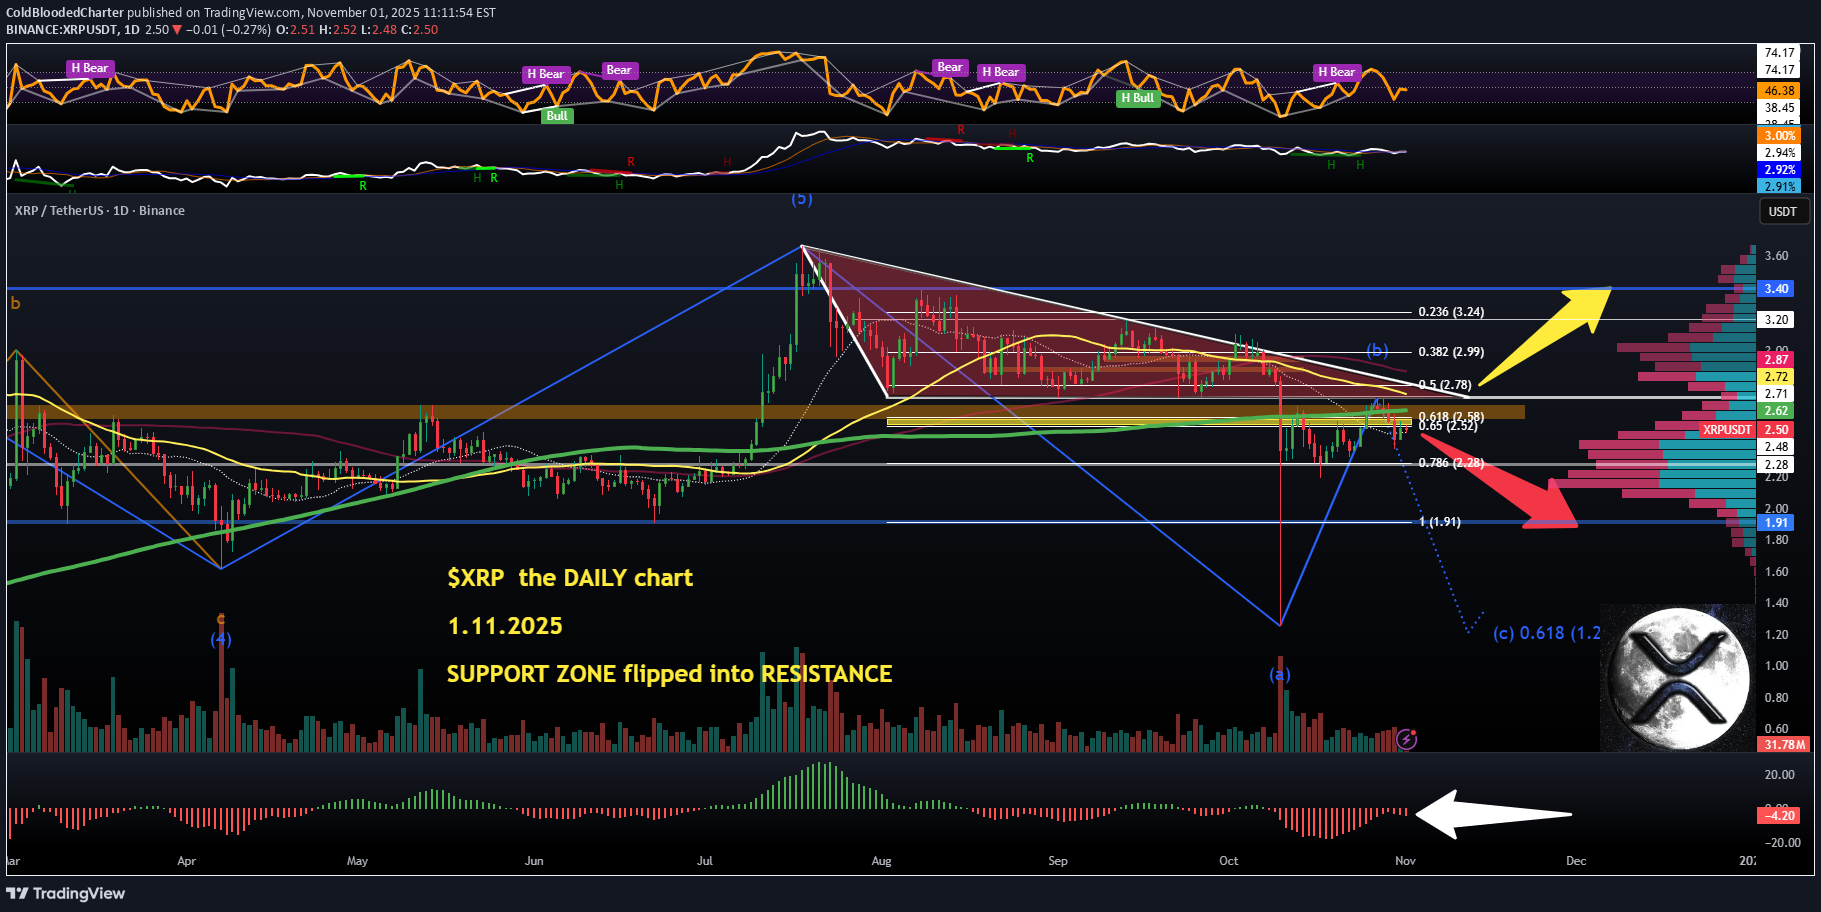This screenshot has width=1821, height=912.
Task: Click the TradingView logo in the bottom-left
Action: pos(66,893)
